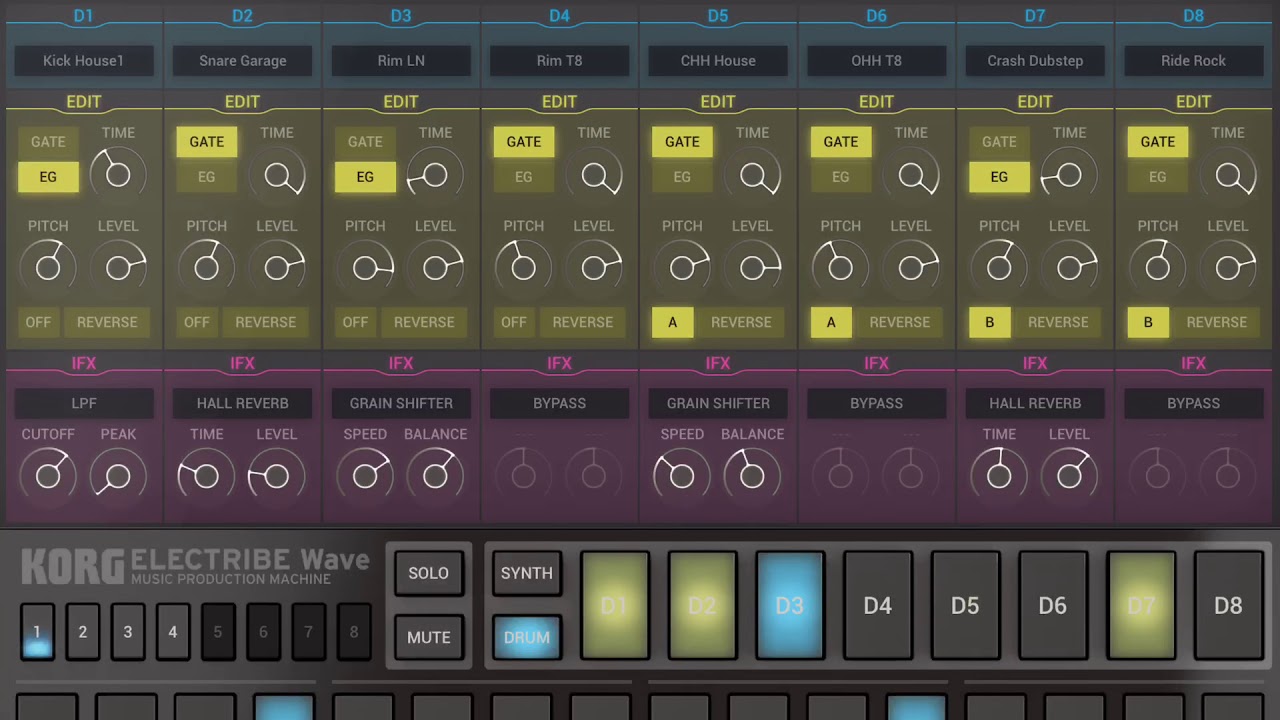
Task: Click the D1 CUTOFF knob
Action: tap(48, 476)
